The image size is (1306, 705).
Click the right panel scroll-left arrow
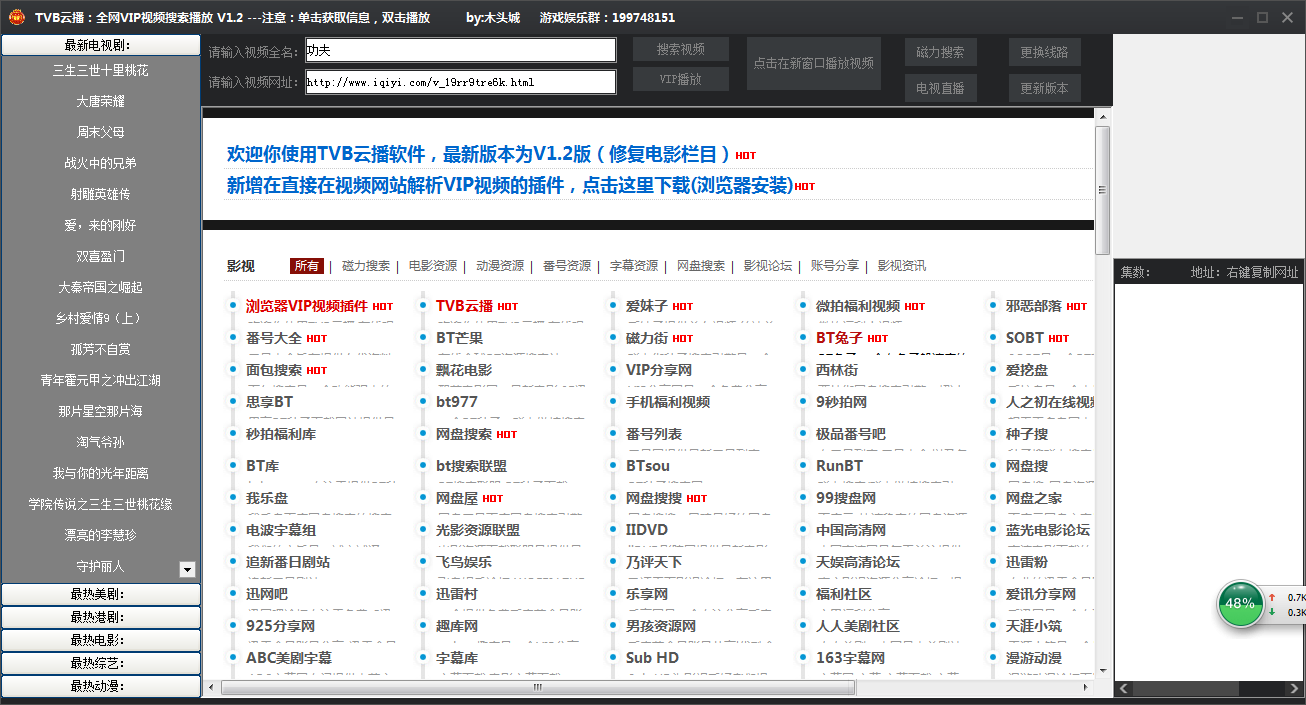pos(1124,688)
